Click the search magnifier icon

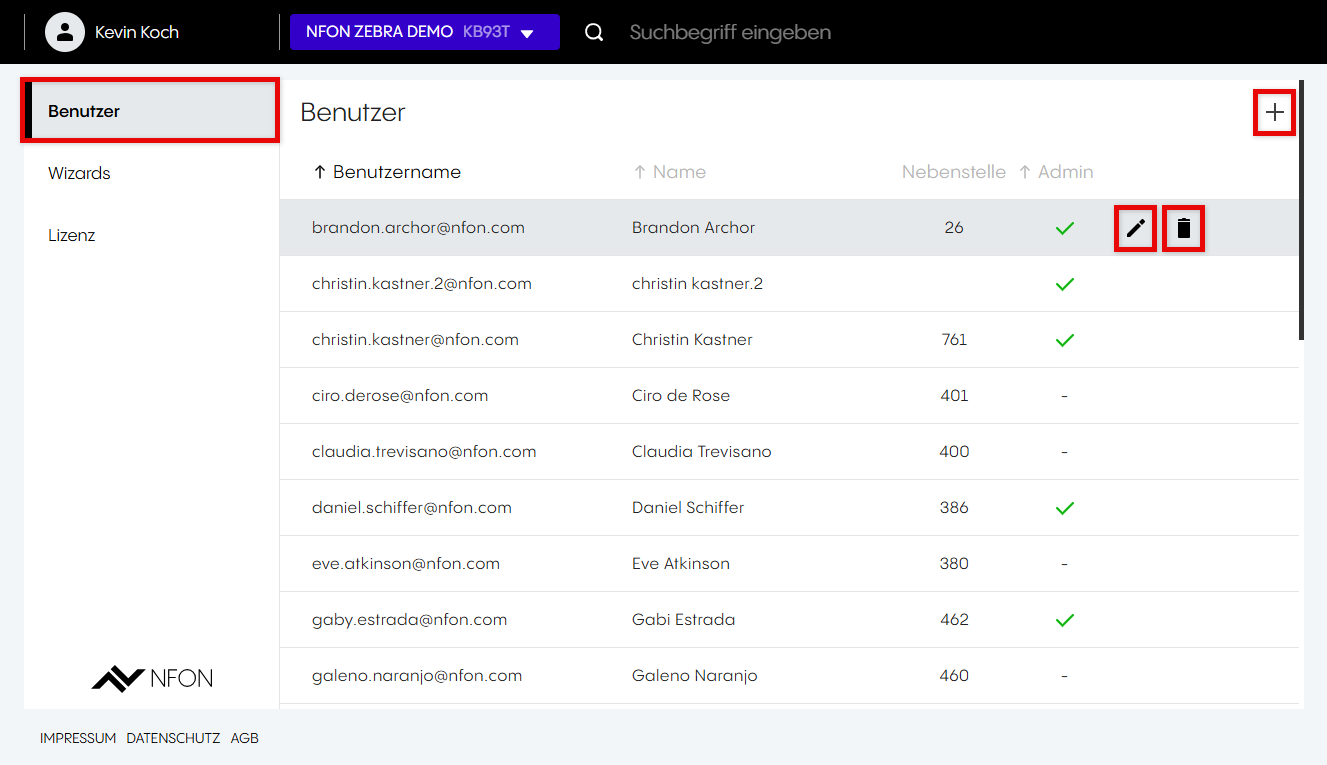(594, 32)
